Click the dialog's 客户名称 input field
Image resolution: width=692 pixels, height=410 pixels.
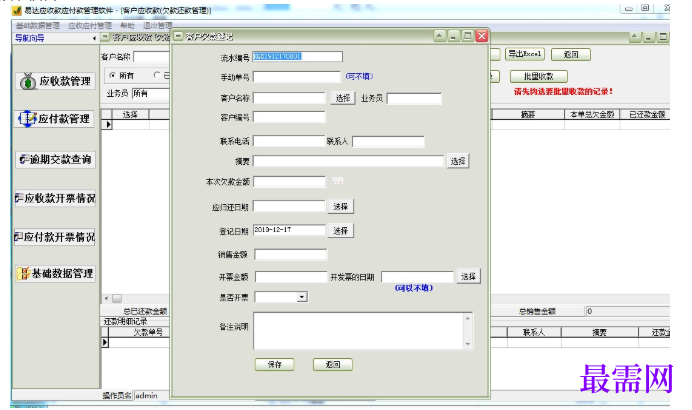(x=289, y=98)
